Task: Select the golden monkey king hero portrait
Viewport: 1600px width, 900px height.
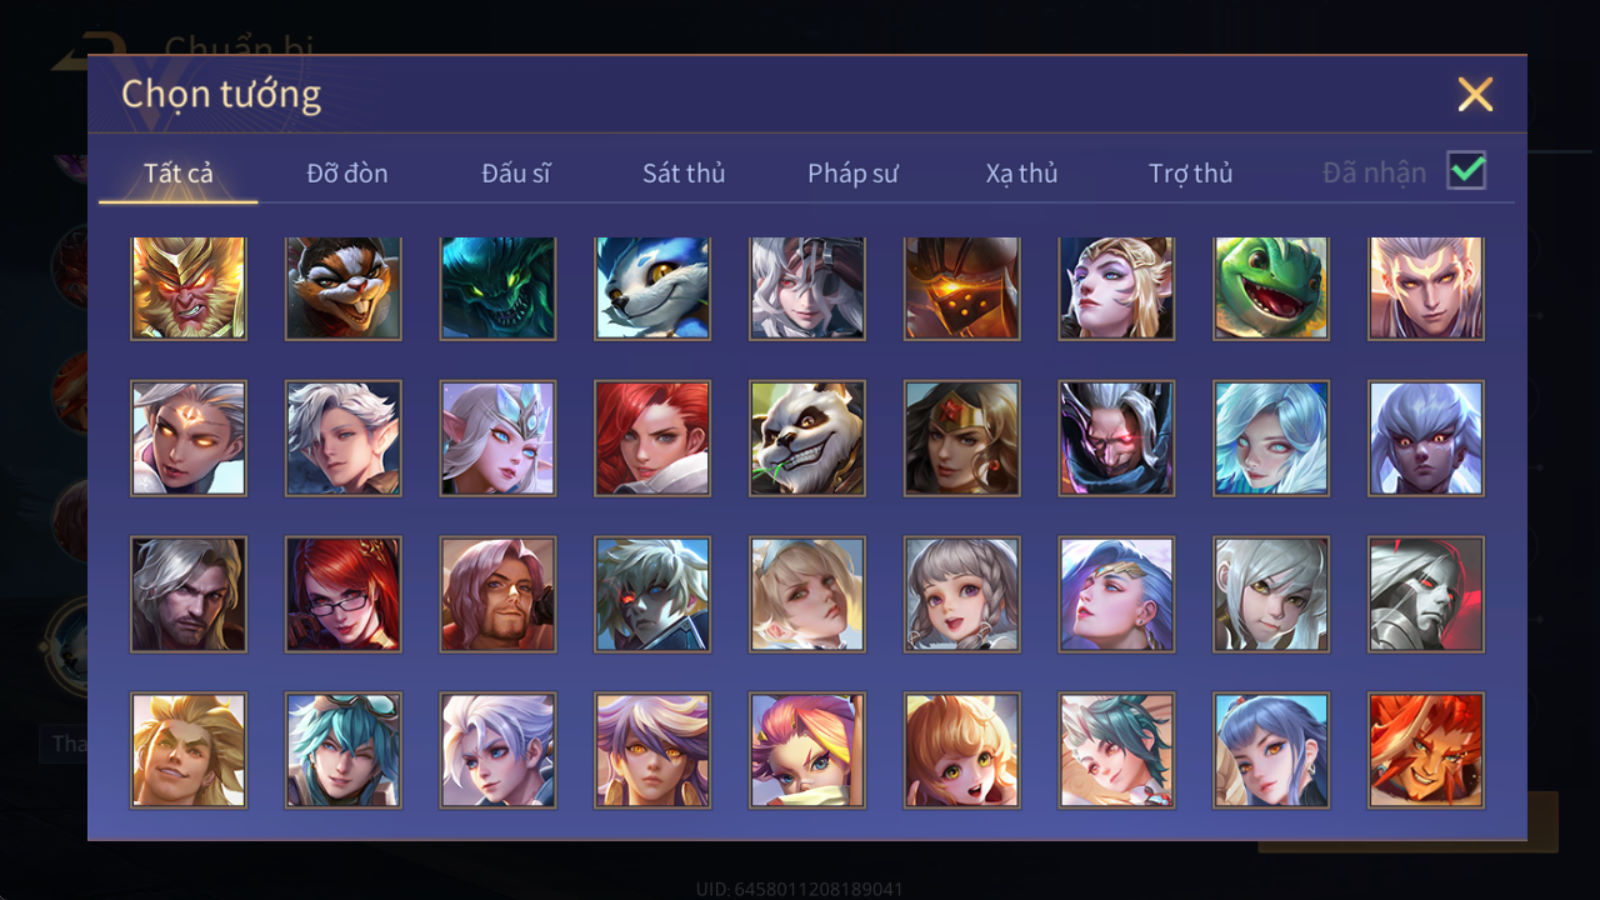Action: pos(188,288)
